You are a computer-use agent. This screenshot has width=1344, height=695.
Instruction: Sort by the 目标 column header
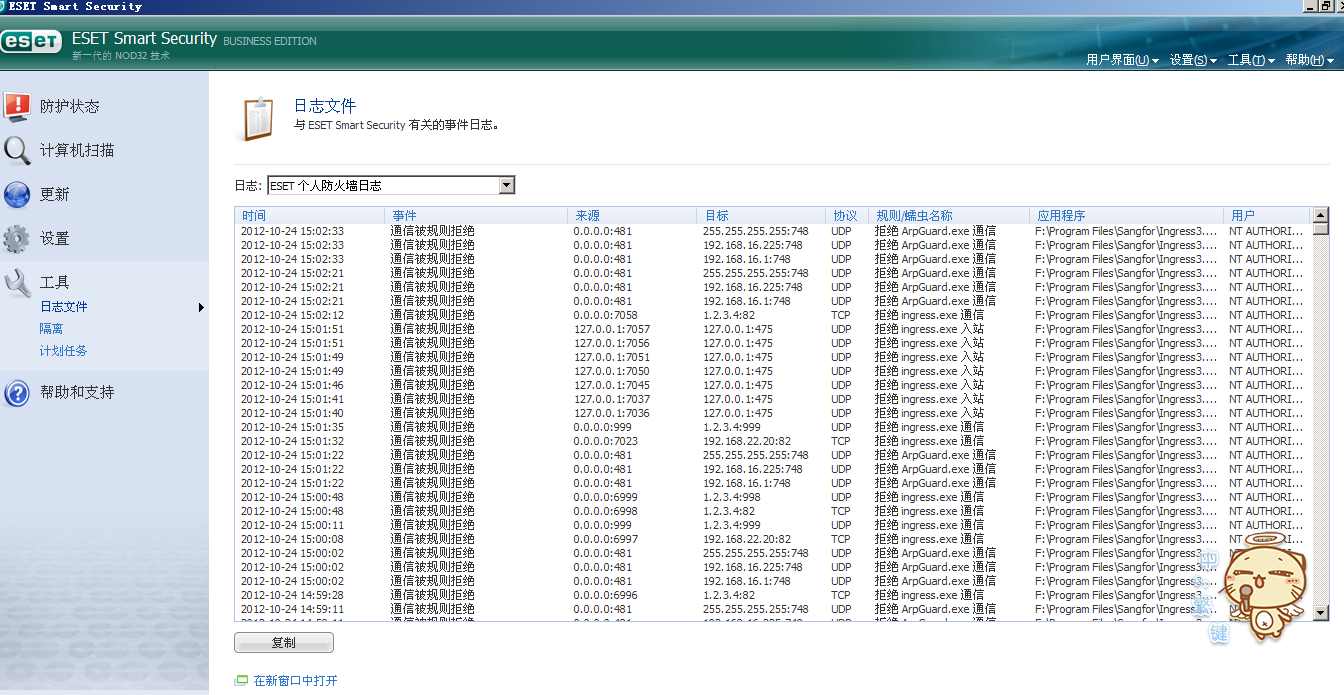(x=761, y=215)
